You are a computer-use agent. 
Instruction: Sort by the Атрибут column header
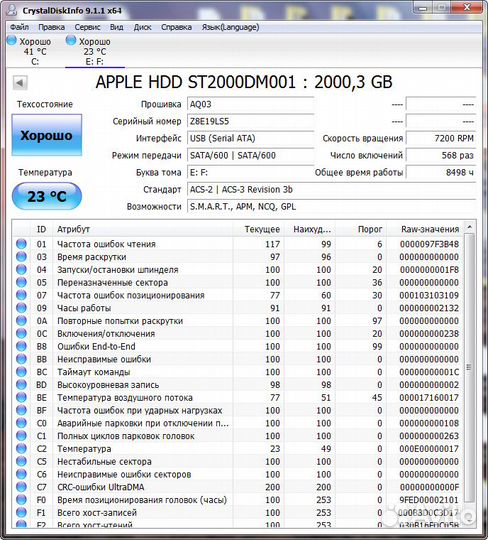pyautogui.click(x=143, y=229)
